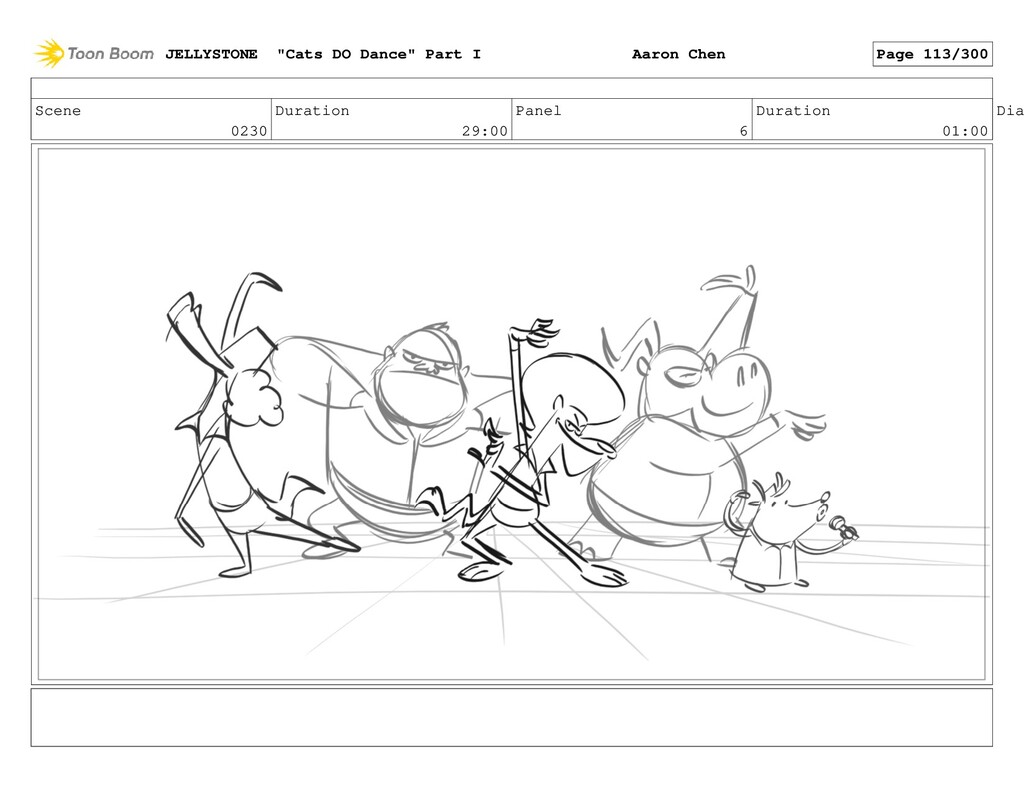Click the Toon Boom logo
Viewport: 1024px width, 793px height.
[94, 54]
